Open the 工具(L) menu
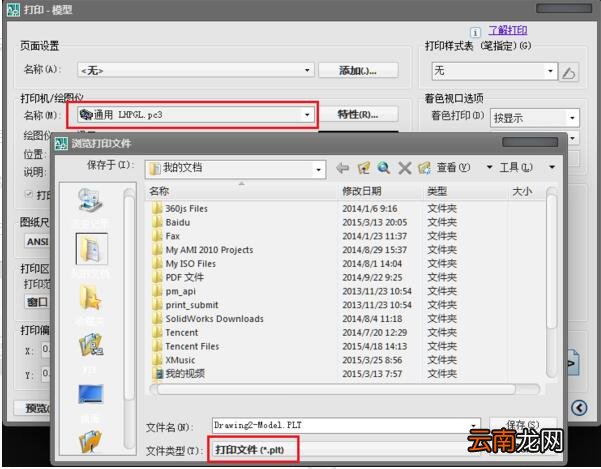The image size is (601, 469). [x=516, y=167]
